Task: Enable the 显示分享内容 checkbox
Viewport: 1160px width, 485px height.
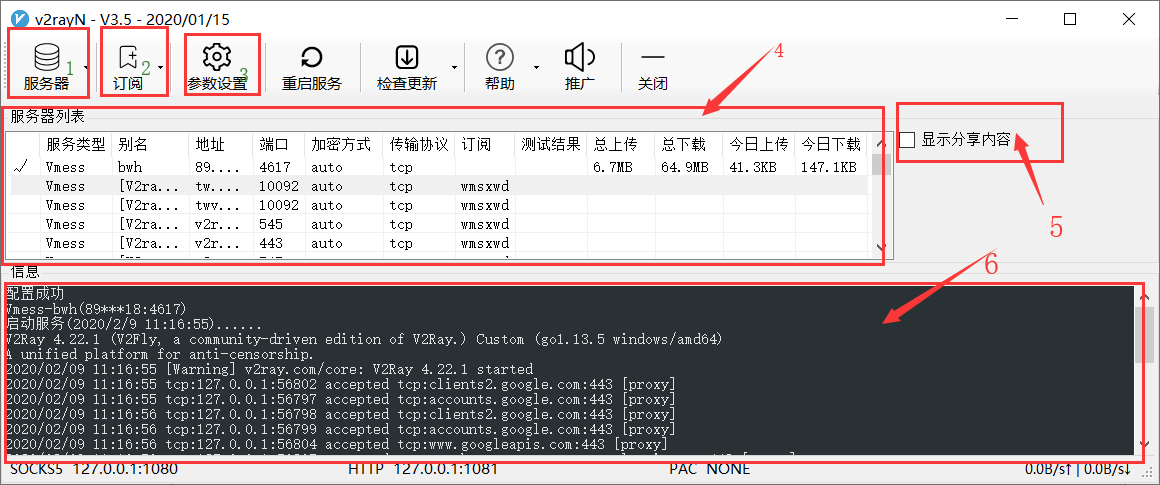Action: pos(908,140)
